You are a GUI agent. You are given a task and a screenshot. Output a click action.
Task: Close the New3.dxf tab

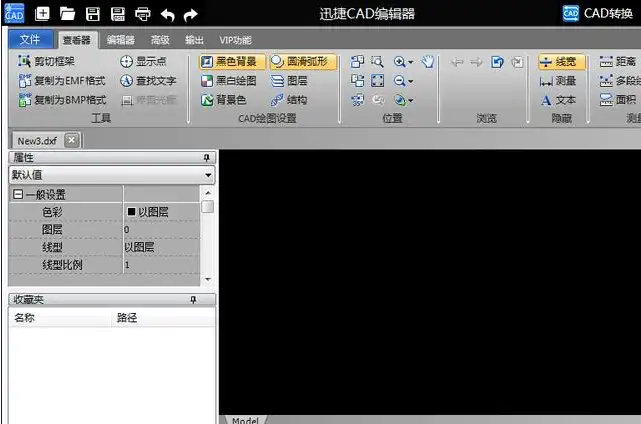(72, 140)
